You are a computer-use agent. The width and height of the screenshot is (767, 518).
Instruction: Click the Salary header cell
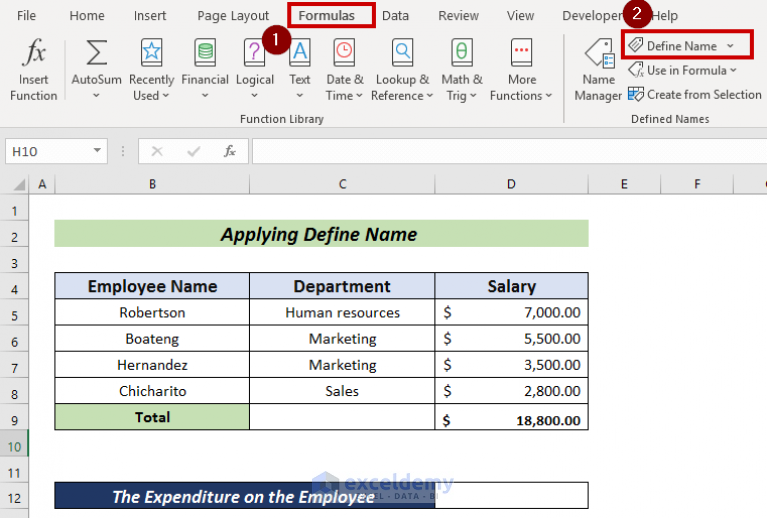tap(511, 286)
